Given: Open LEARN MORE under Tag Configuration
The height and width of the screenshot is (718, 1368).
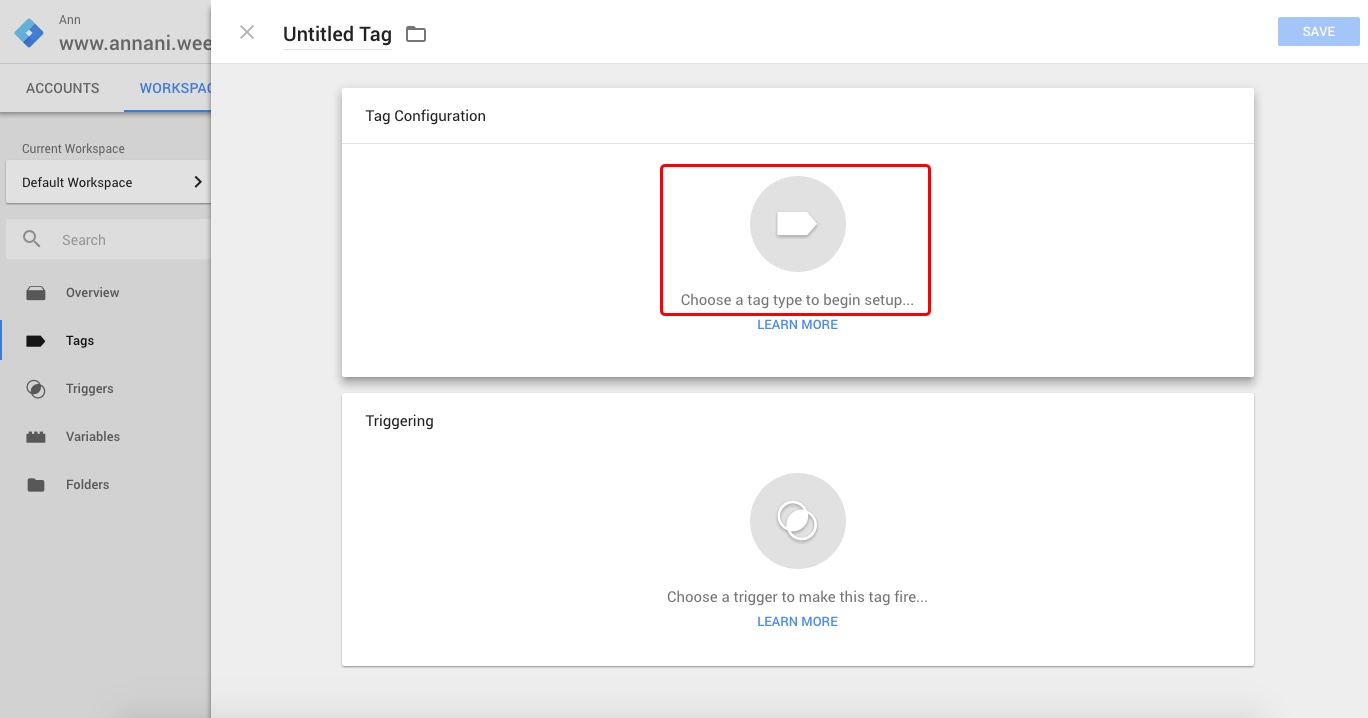Looking at the screenshot, I should tap(797, 325).
